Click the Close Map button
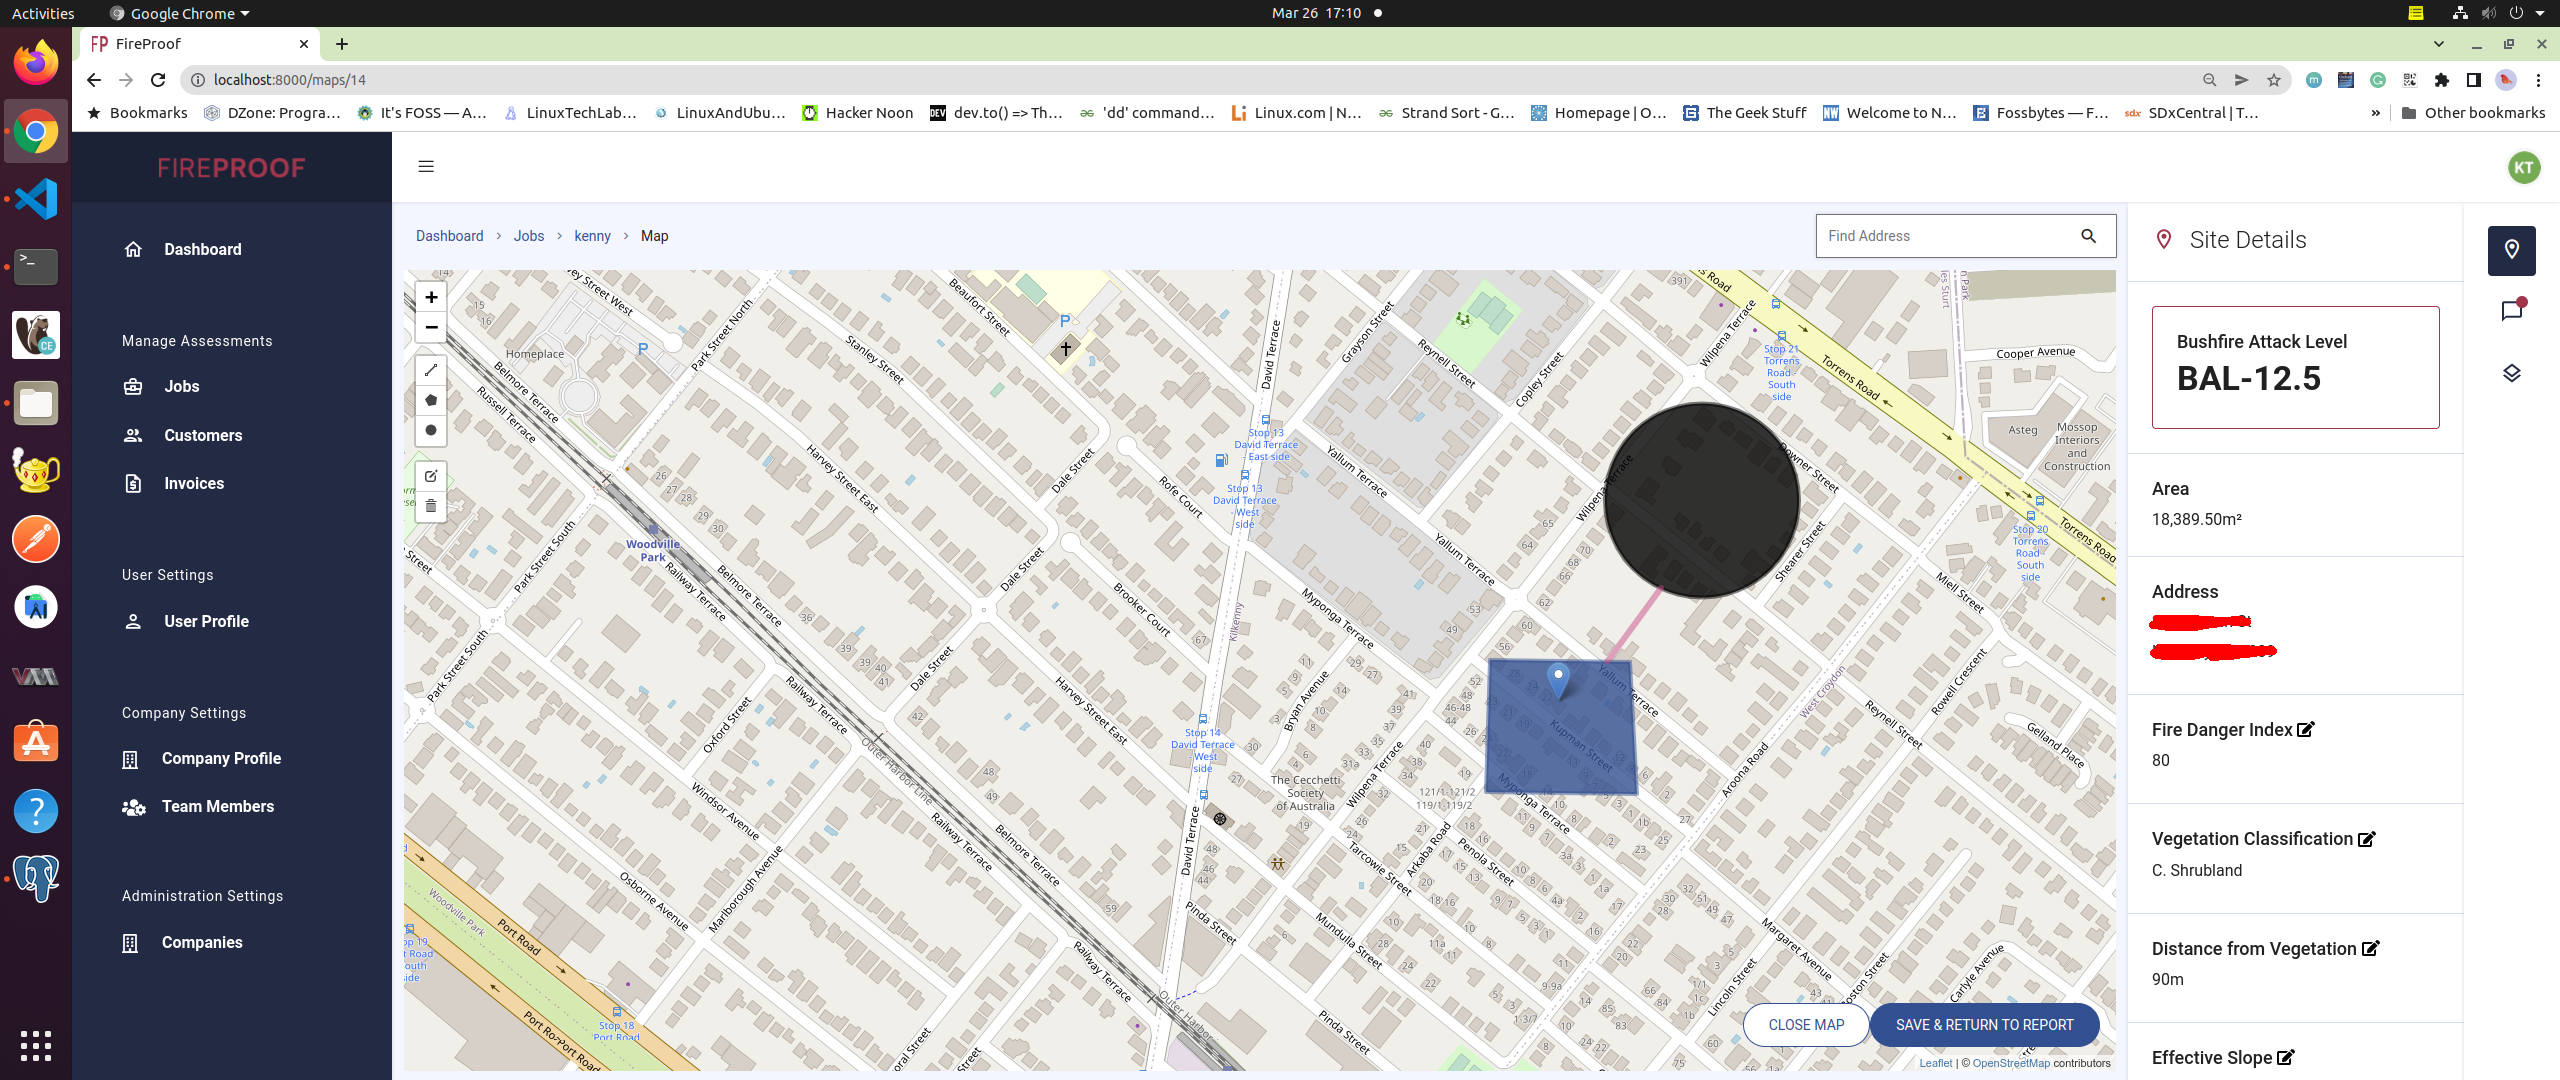The height and width of the screenshot is (1080, 2560). pos(1806,1025)
